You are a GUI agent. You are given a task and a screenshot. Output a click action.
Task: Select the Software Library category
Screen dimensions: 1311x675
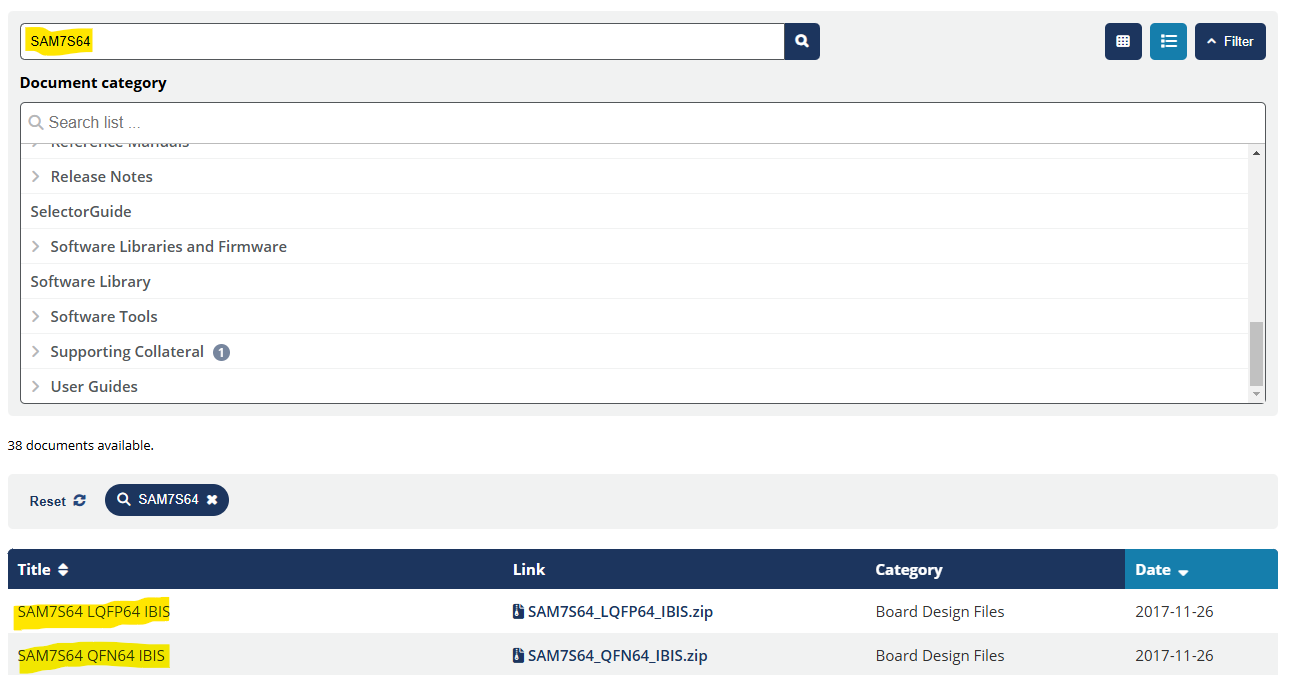(x=90, y=282)
